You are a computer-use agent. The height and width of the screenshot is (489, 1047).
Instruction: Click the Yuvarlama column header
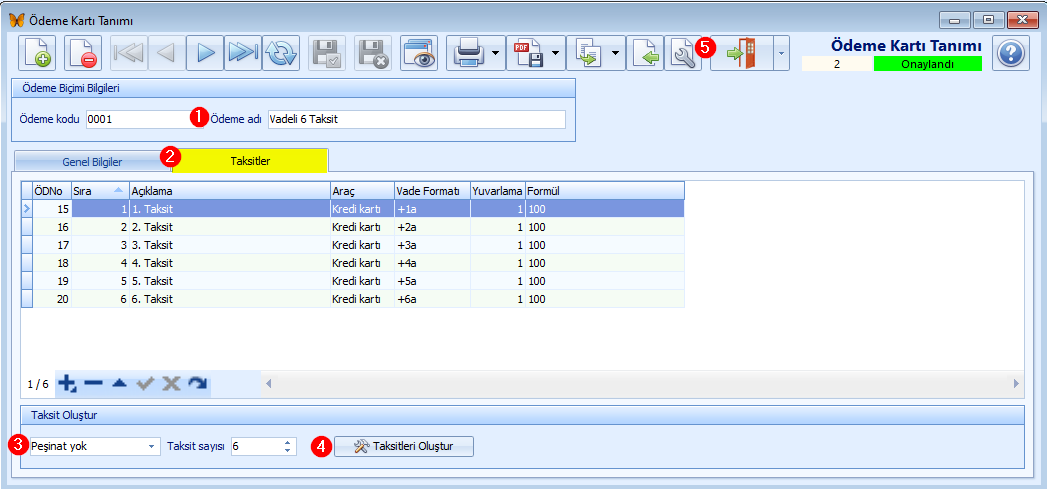tap(497, 190)
